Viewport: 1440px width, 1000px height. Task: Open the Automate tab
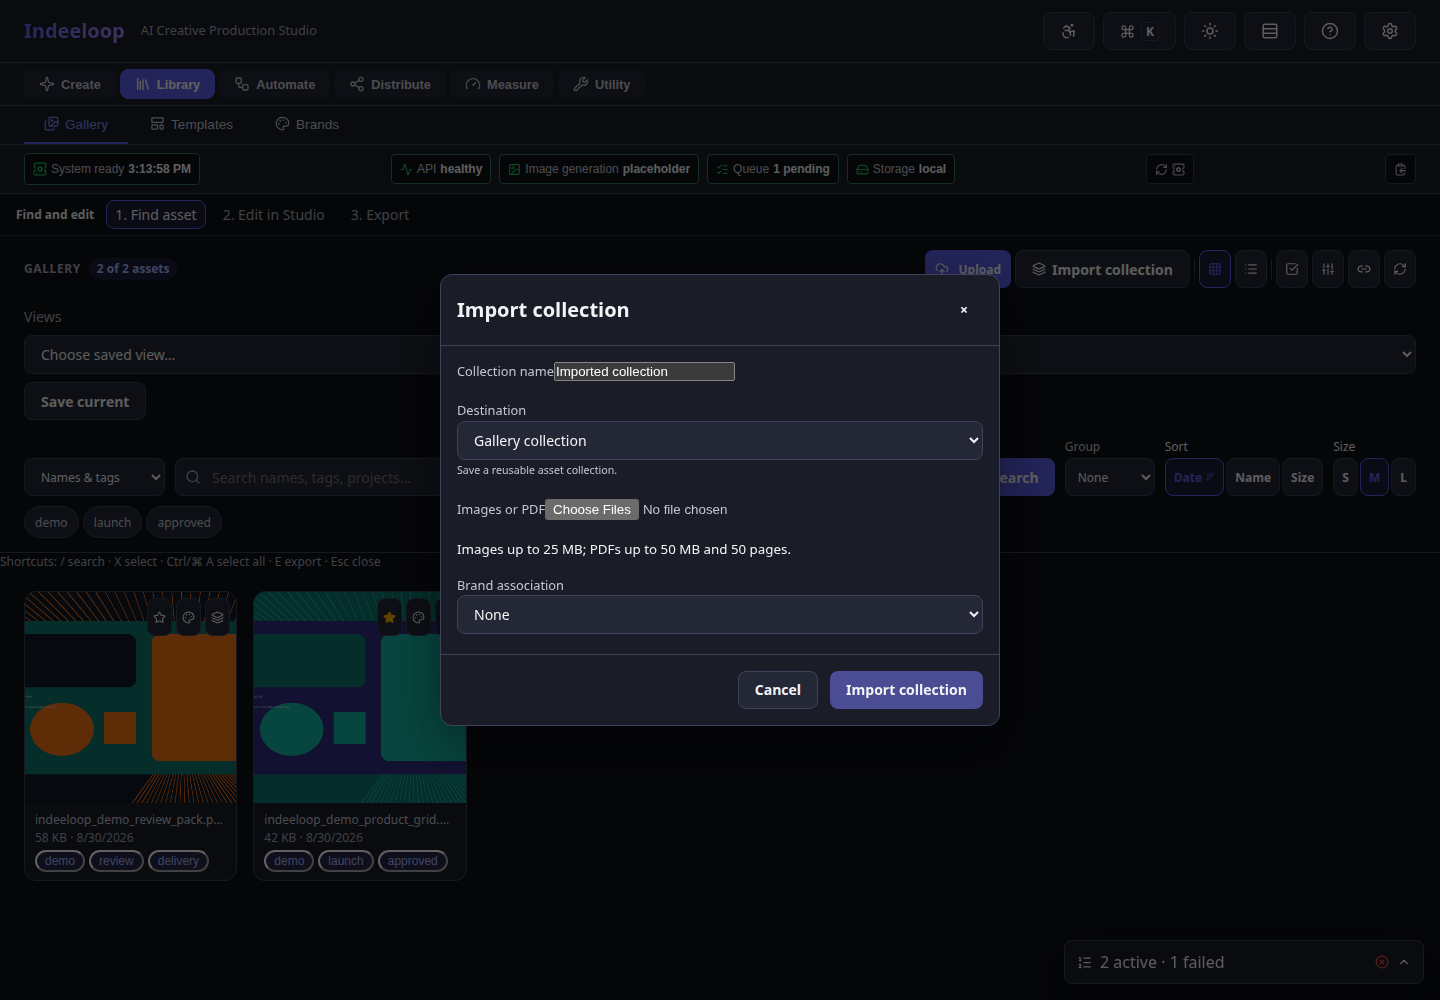coord(275,85)
